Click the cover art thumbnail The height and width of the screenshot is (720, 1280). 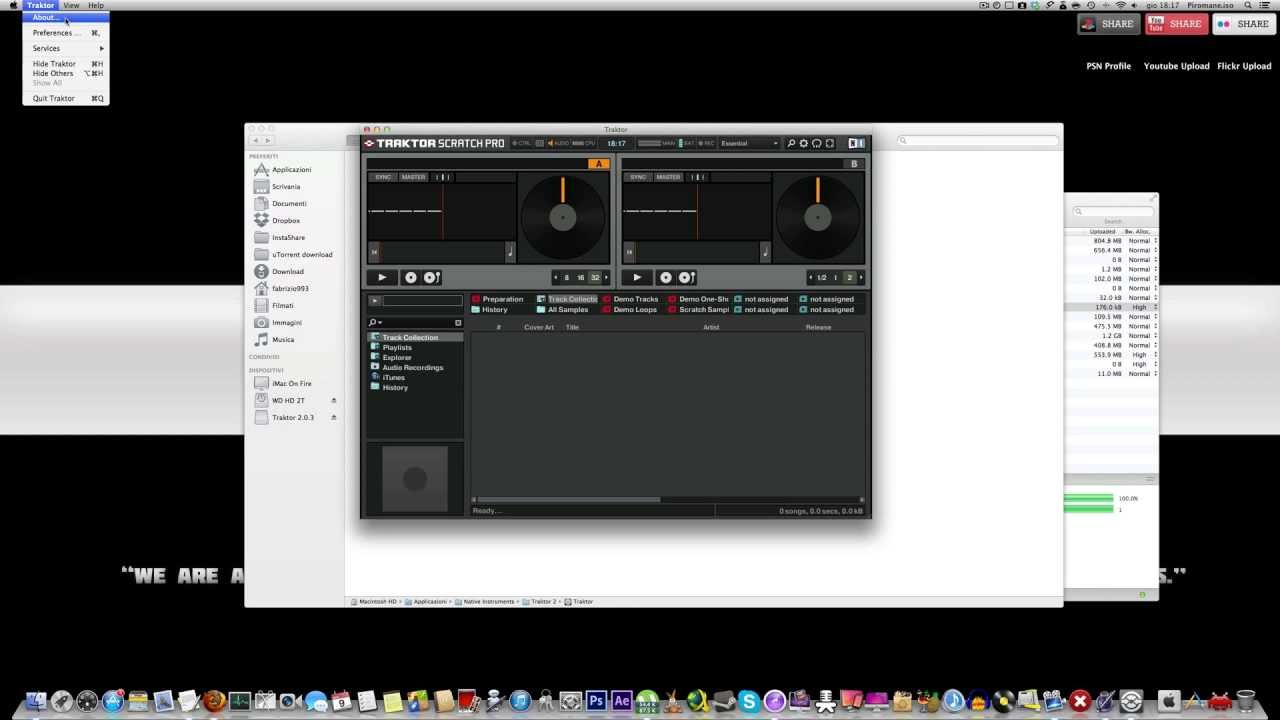pyautogui.click(x=415, y=480)
